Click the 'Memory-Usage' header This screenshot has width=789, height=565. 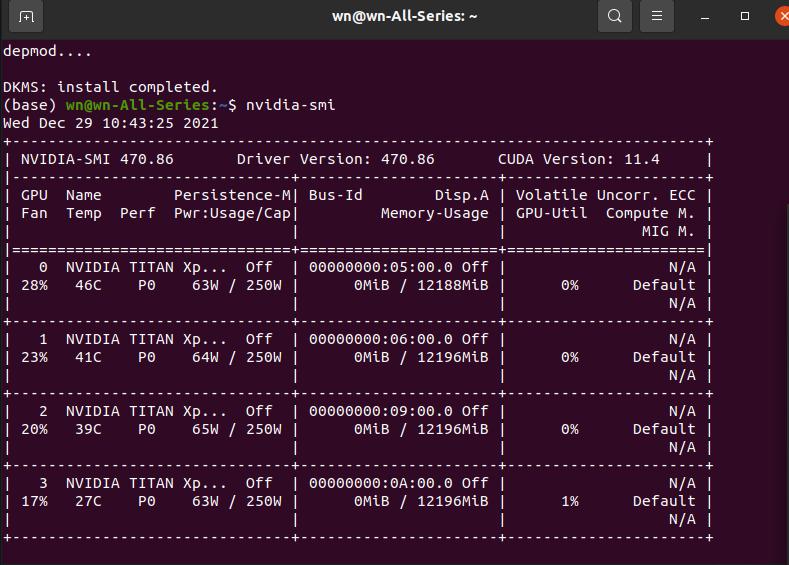click(x=434, y=213)
